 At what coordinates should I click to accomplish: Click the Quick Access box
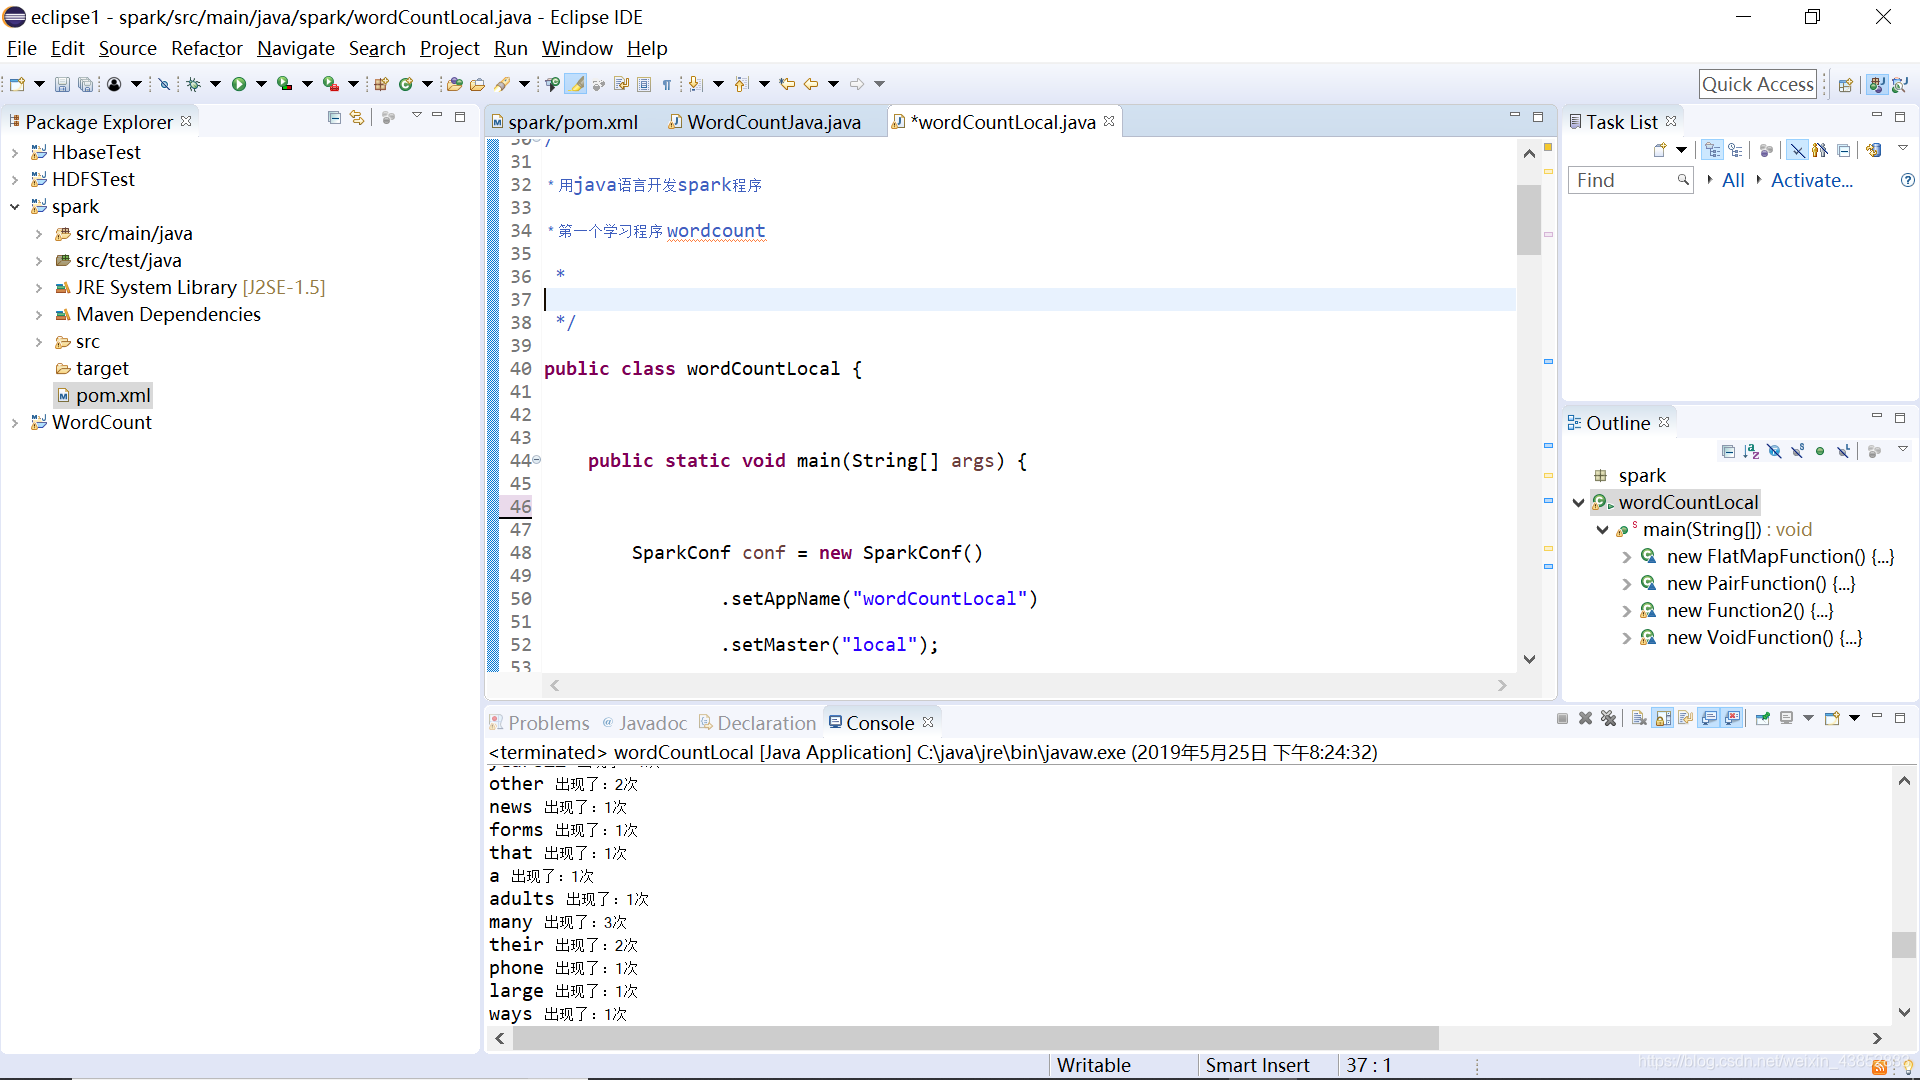[x=1758, y=85]
